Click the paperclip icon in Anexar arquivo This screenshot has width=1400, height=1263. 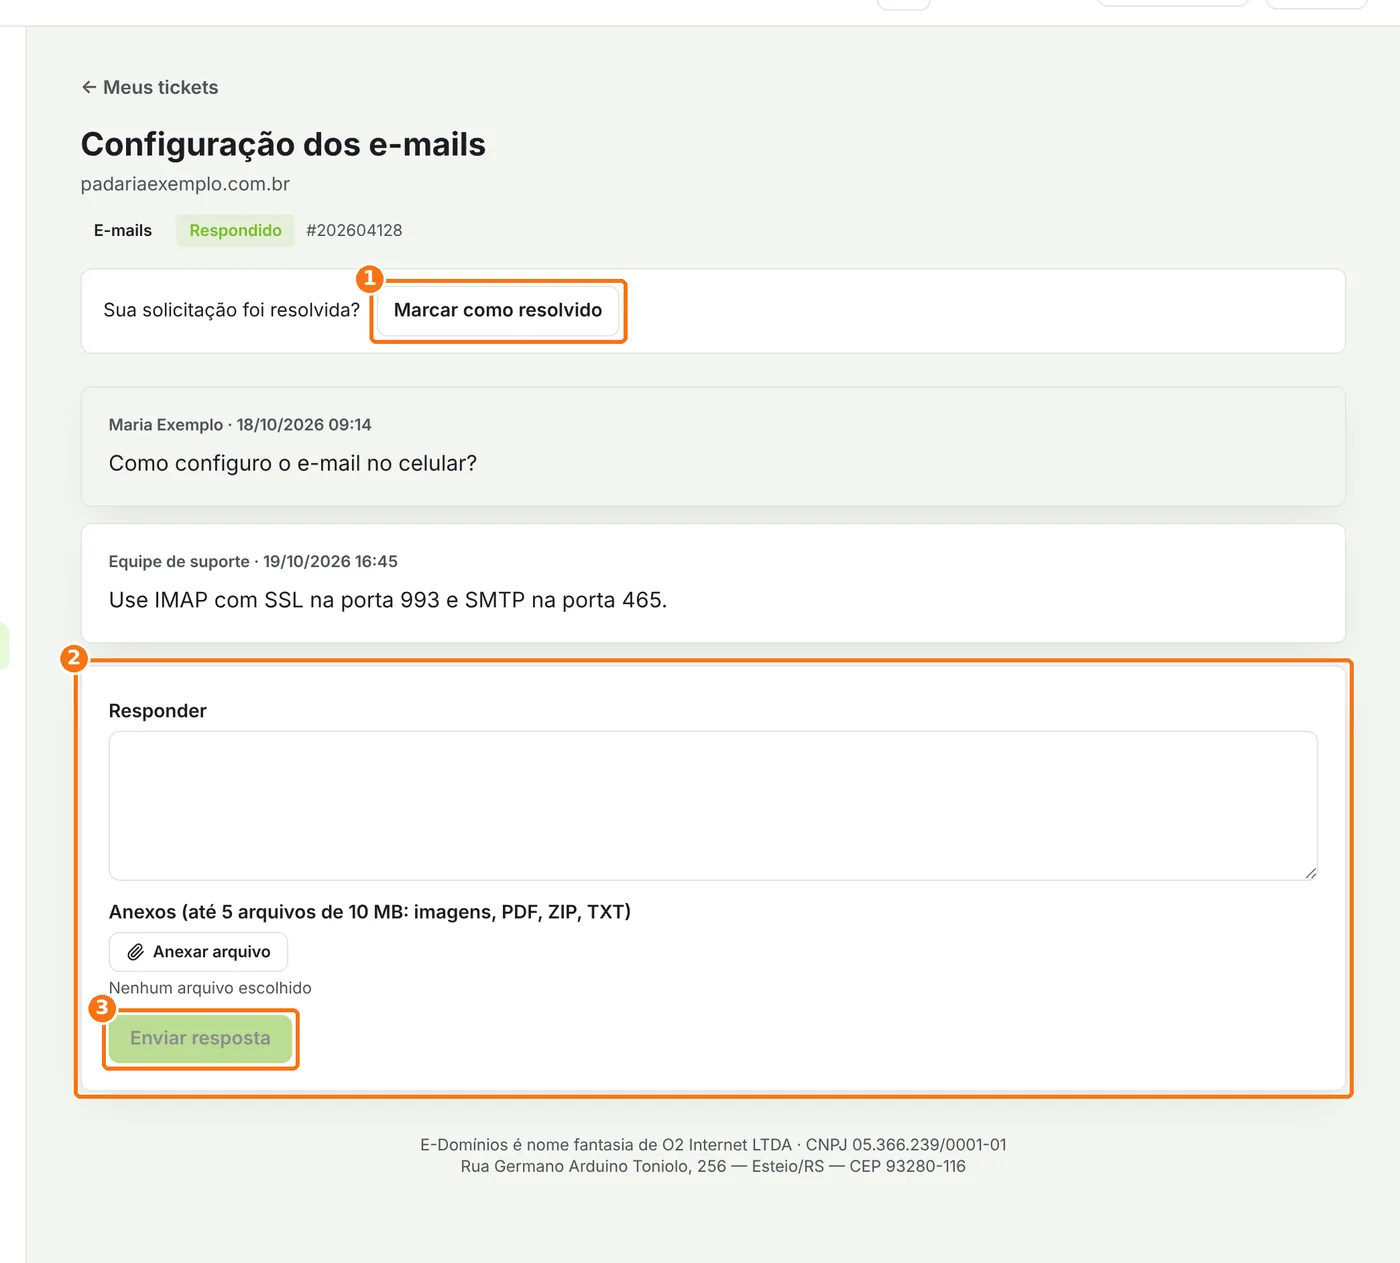click(x=135, y=952)
